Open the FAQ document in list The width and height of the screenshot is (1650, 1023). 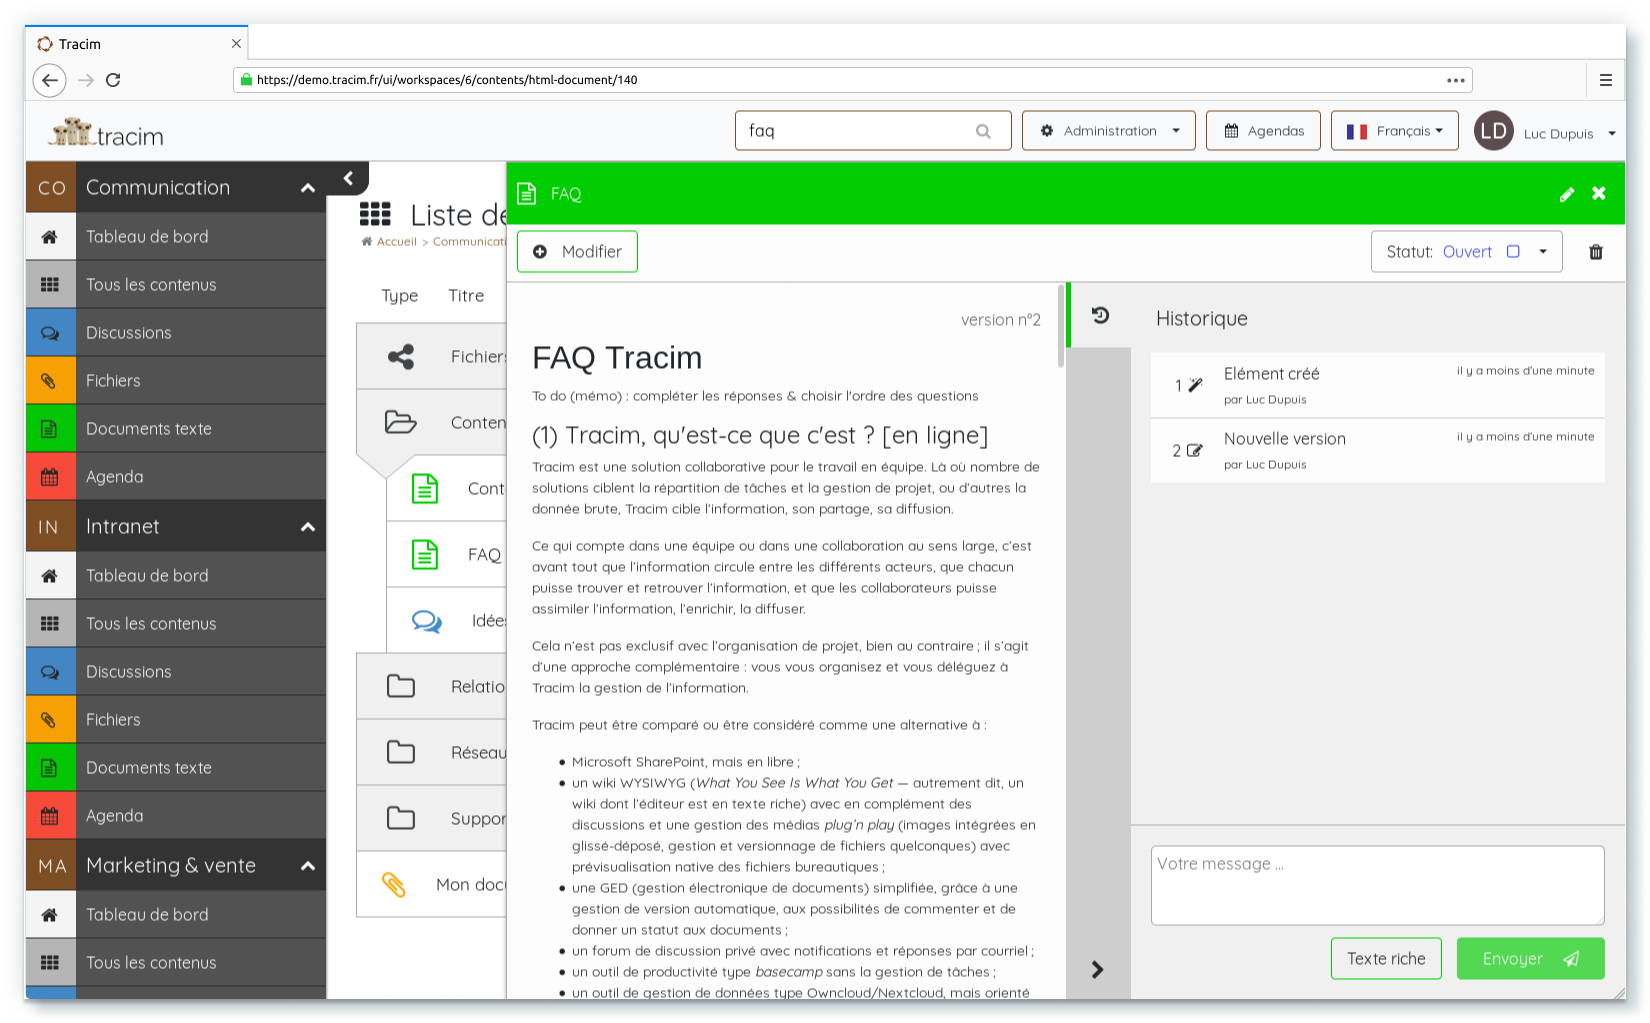tap(446, 554)
